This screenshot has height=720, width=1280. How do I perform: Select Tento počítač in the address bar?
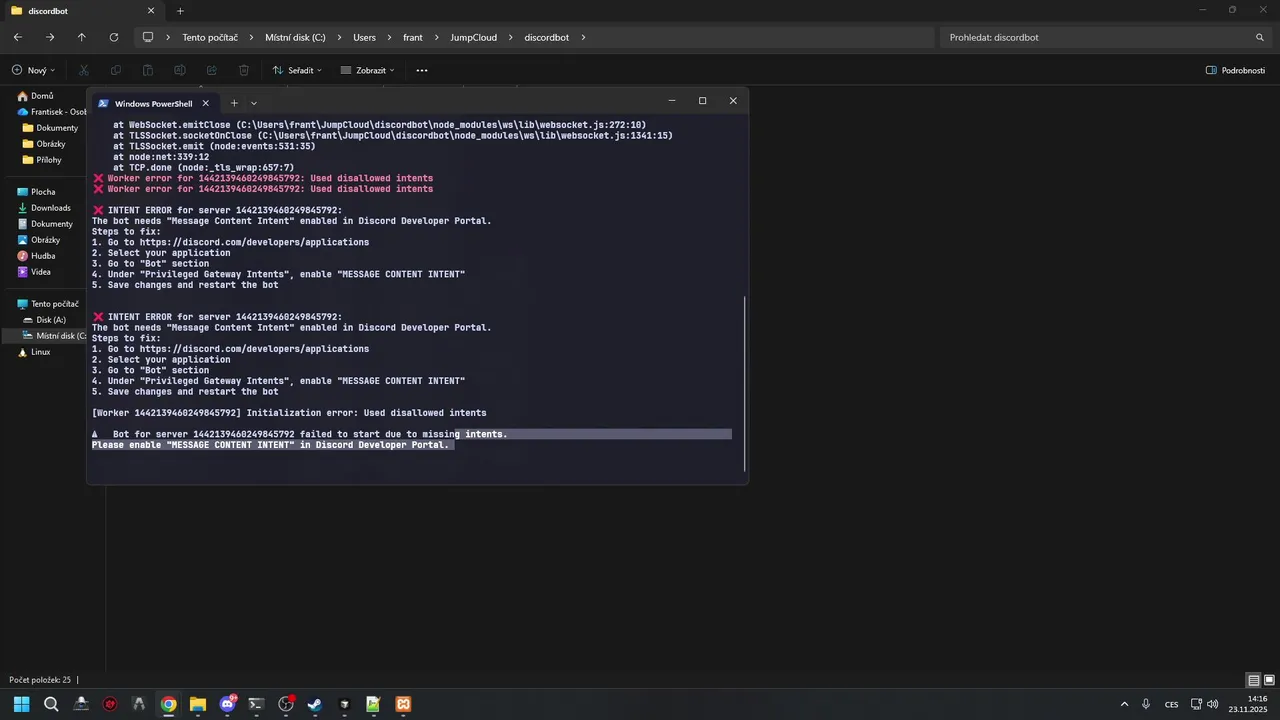(x=210, y=37)
